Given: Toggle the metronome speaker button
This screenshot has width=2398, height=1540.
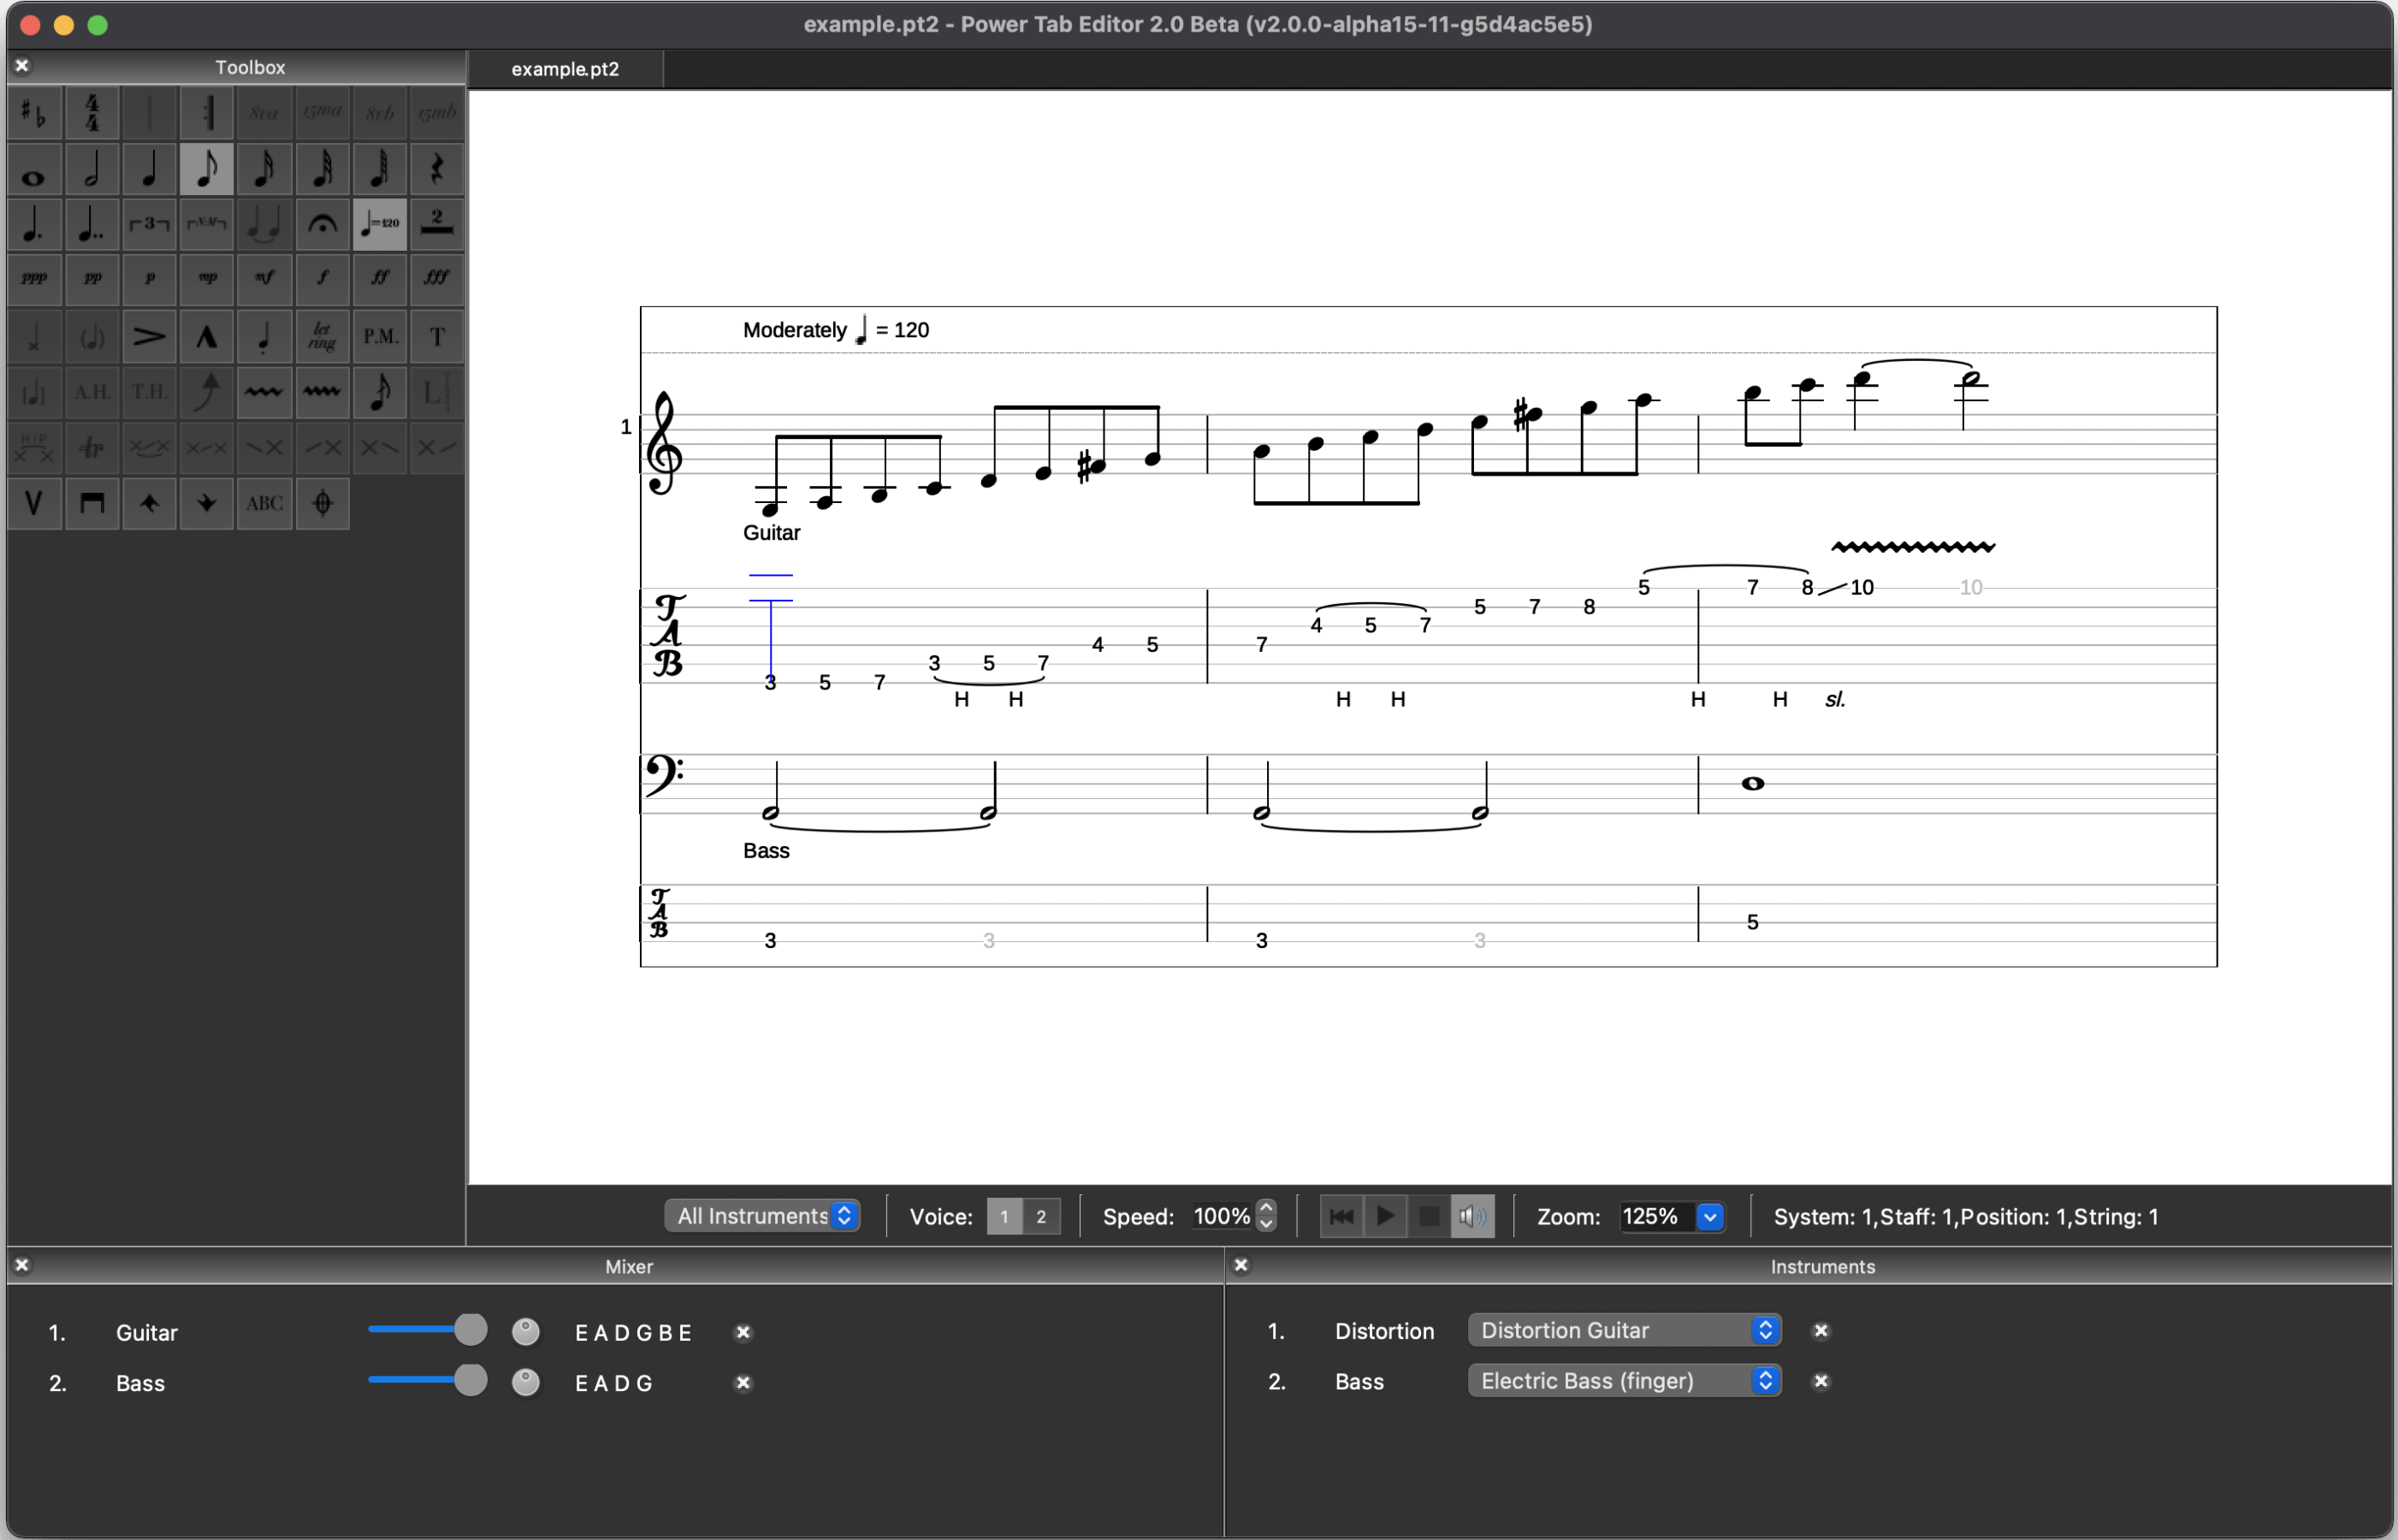Looking at the screenshot, I should click(x=1472, y=1216).
